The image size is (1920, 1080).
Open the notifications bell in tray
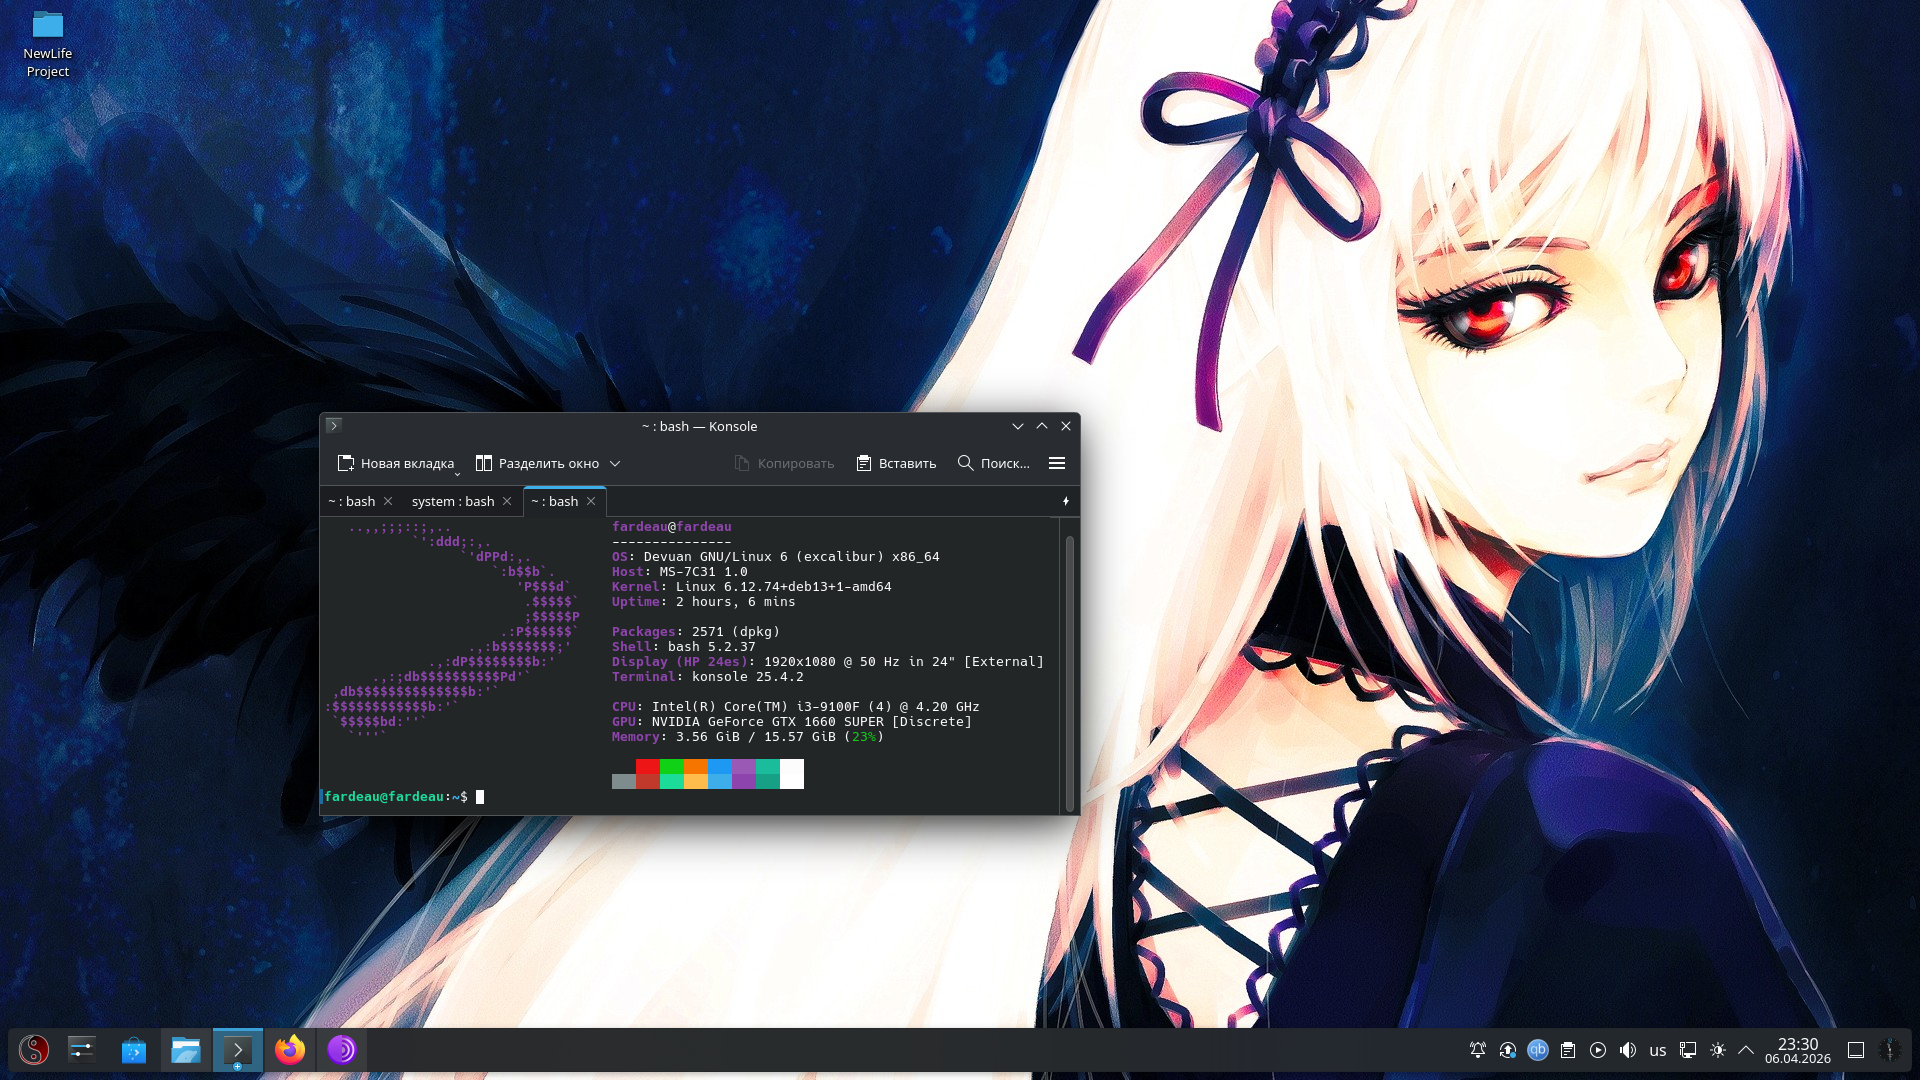coord(1478,1050)
